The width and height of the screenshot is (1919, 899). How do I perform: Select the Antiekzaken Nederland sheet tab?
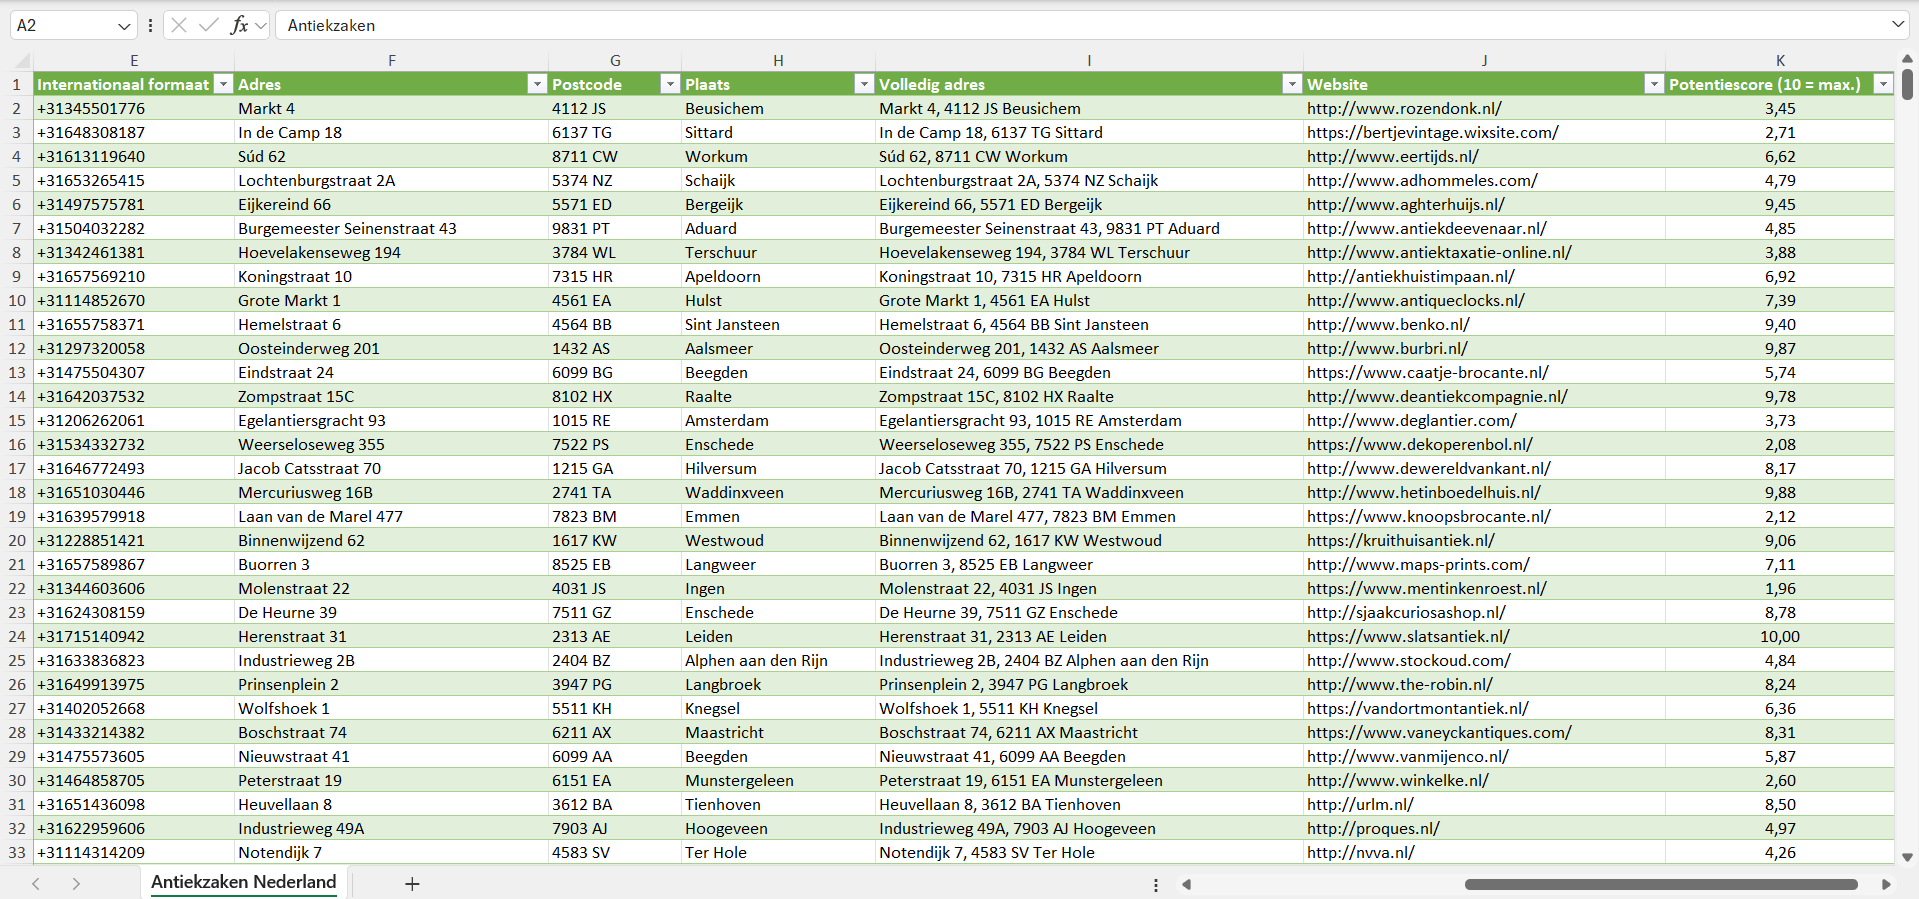pos(243,882)
